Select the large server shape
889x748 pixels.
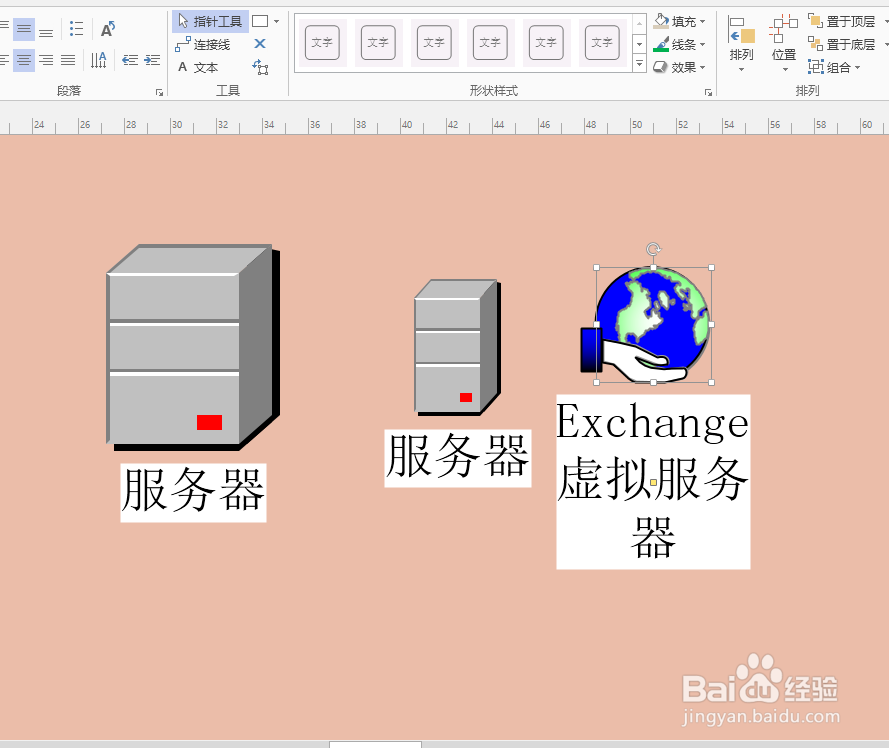click(x=193, y=348)
